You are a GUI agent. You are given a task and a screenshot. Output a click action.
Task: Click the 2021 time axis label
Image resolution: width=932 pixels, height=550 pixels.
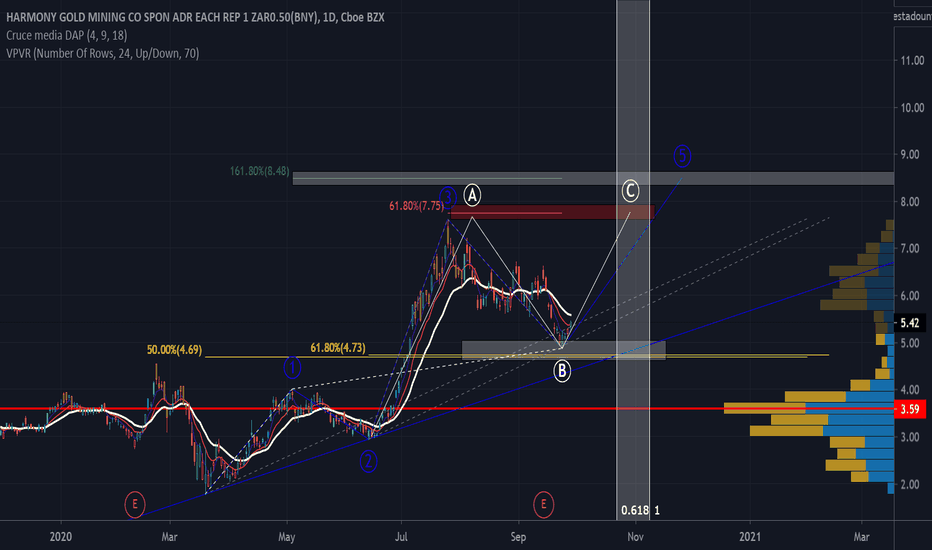pyautogui.click(x=750, y=537)
